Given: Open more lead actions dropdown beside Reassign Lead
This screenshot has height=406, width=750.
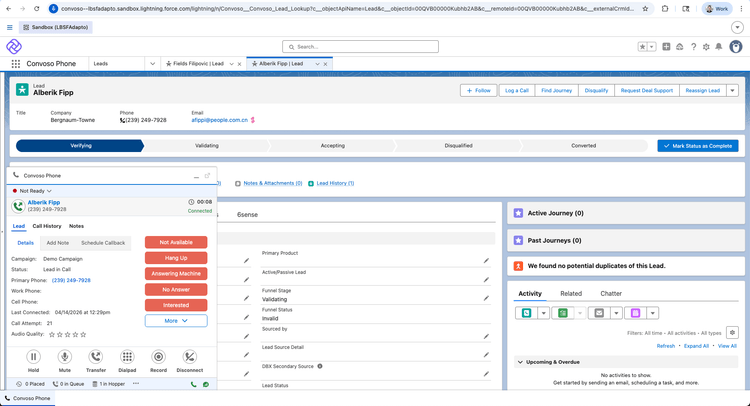Looking at the screenshot, I should [x=732, y=90].
